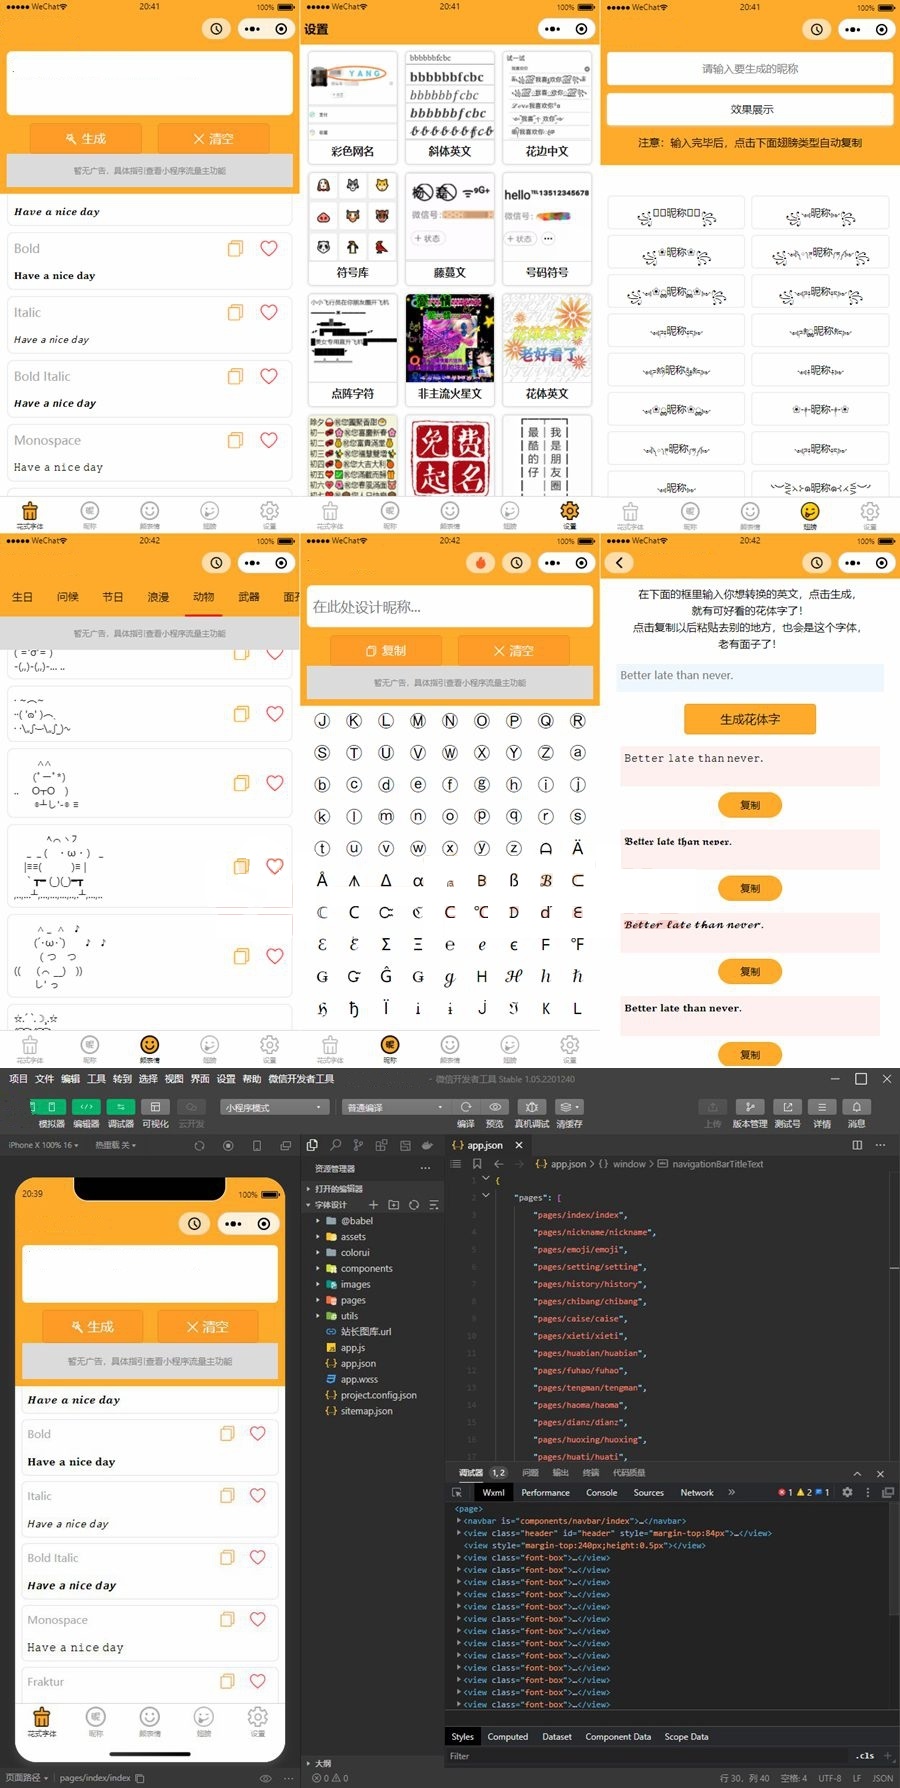Click the 真机调试 bug icon in toolbar

(x=532, y=1107)
